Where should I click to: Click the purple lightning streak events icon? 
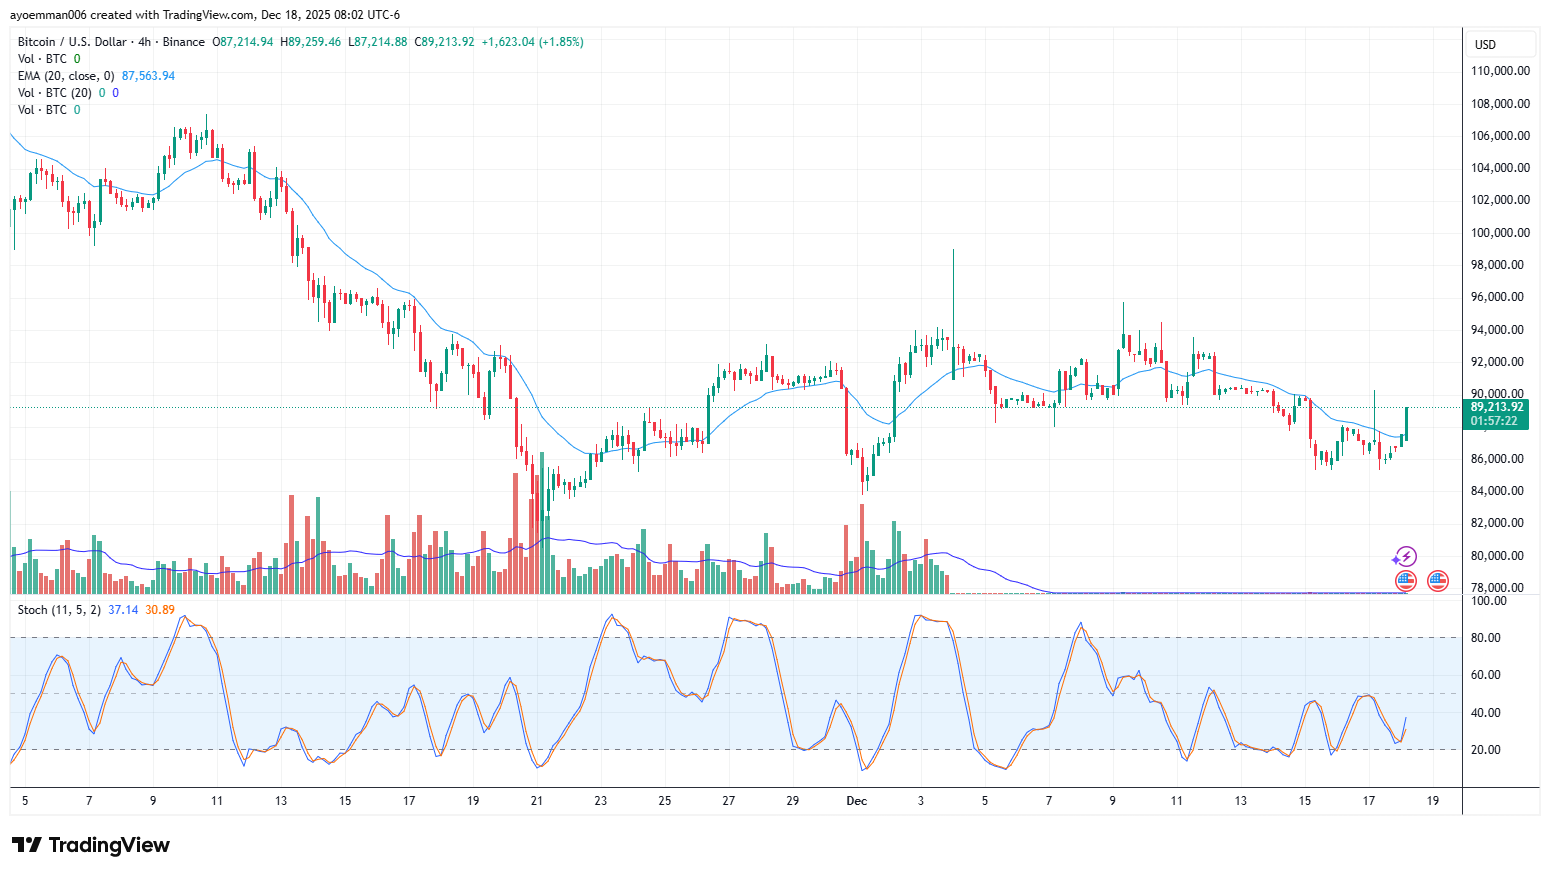[1405, 558]
